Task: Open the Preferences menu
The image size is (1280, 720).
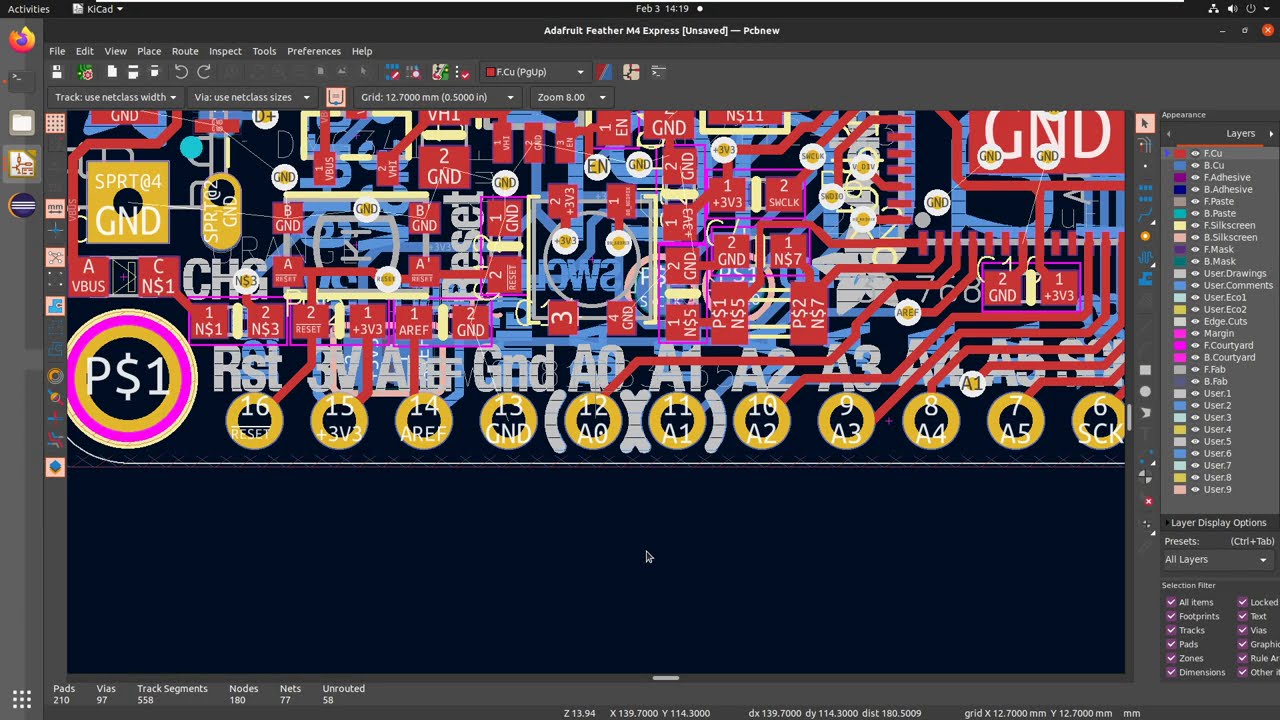Action: pyautogui.click(x=314, y=51)
